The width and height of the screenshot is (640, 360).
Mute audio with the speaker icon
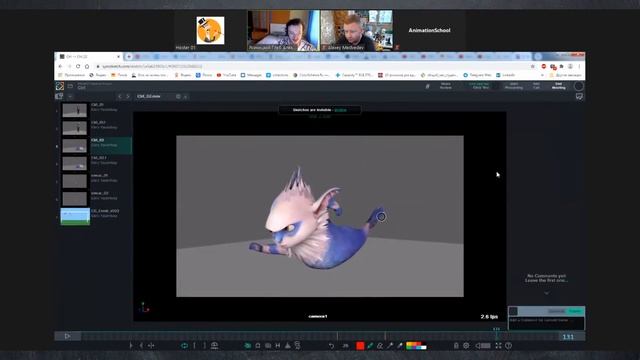(x=478, y=346)
